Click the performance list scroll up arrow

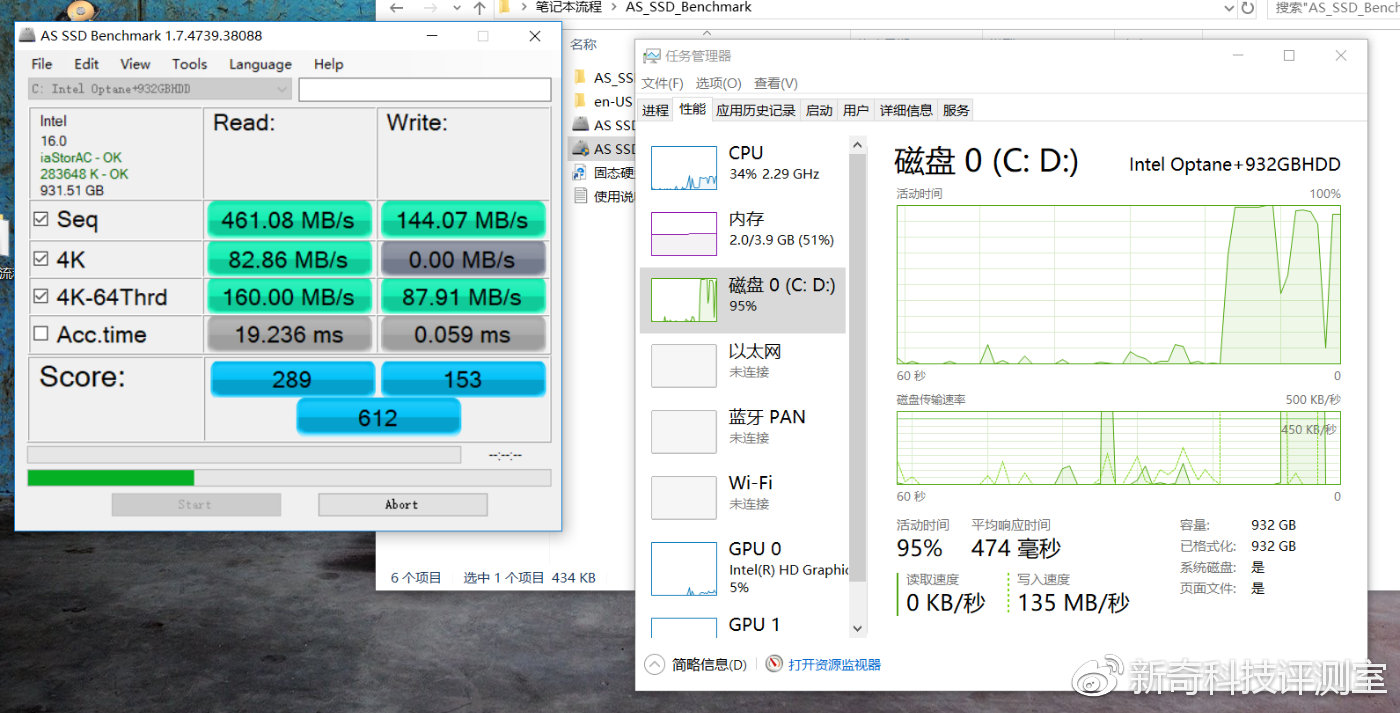(x=857, y=145)
